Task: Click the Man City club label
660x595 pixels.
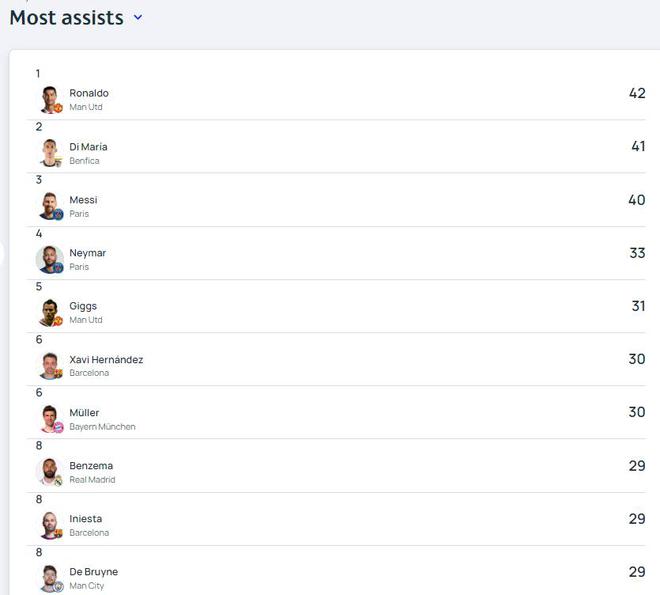Action: pyautogui.click(x=86, y=585)
